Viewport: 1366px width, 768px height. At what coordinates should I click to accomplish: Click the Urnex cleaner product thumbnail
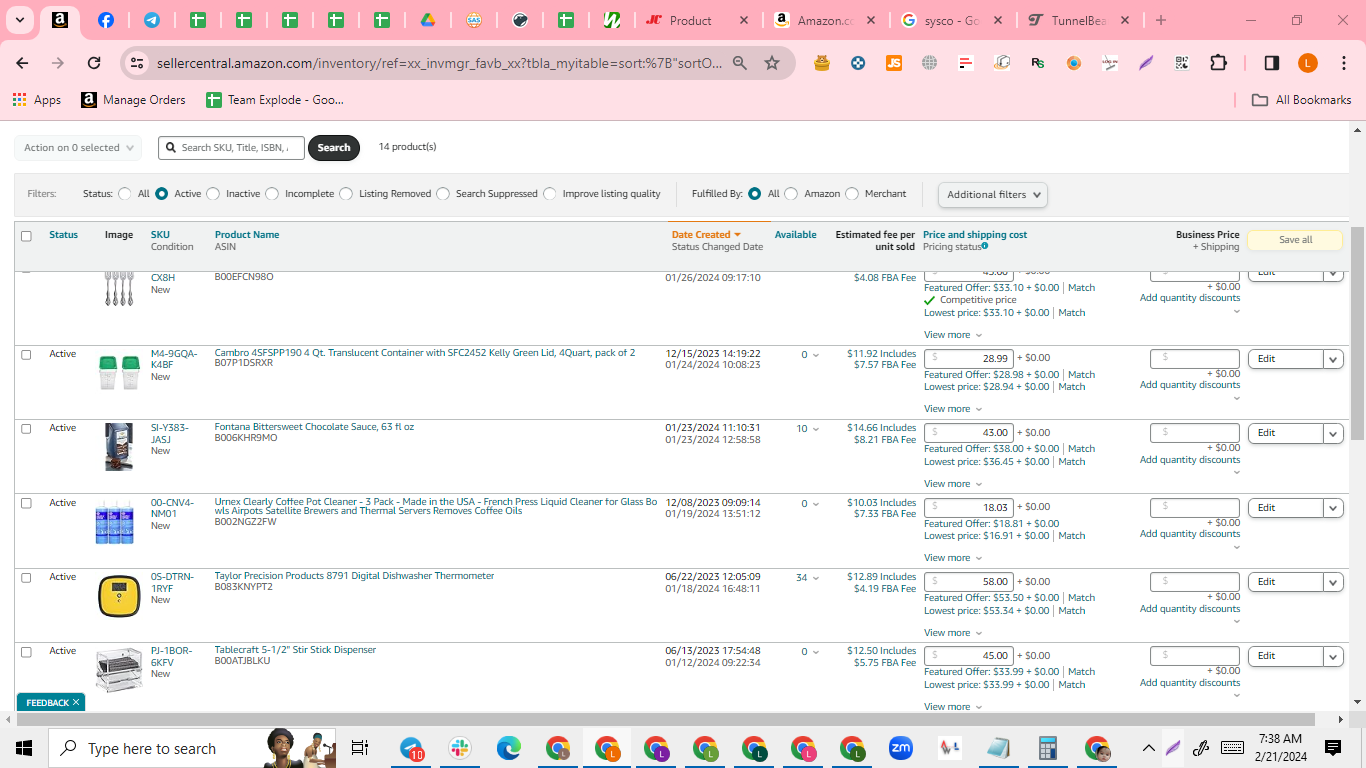pos(115,523)
